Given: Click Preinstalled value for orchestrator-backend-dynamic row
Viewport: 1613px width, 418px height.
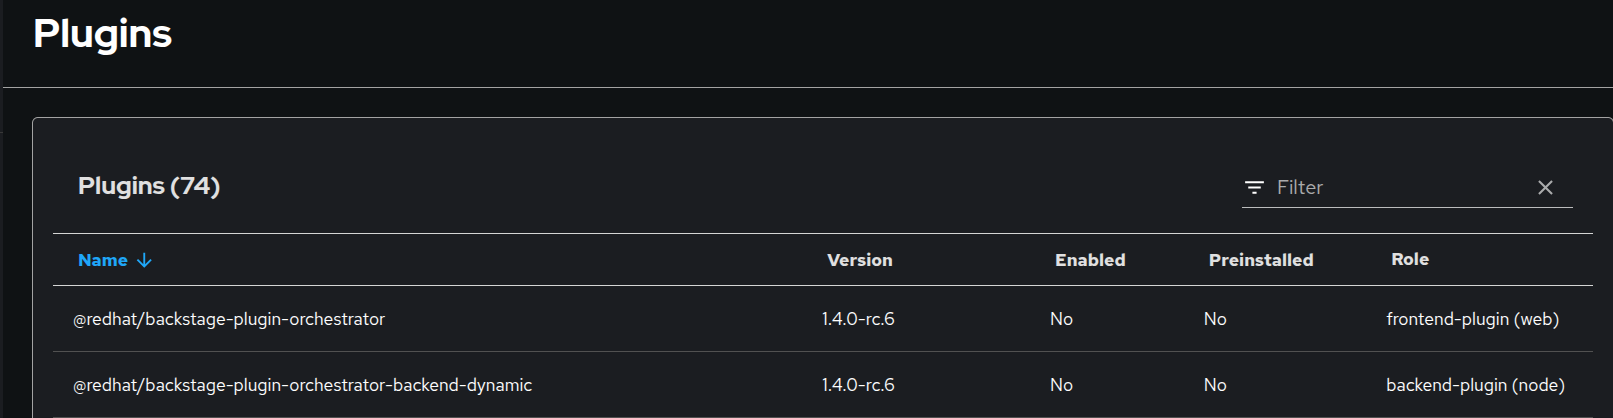Looking at the screenshot, I should click(x=1215, y=385).
